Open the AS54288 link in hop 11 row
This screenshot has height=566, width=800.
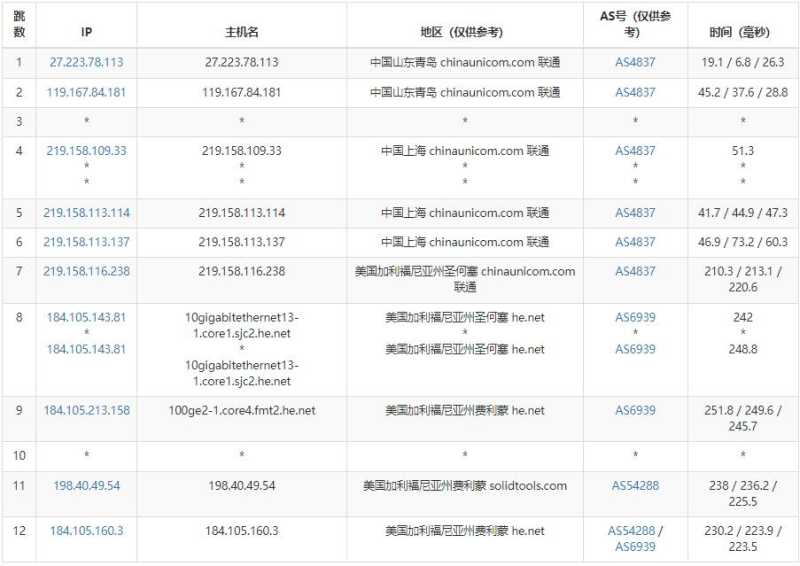(x=635, y=485)
